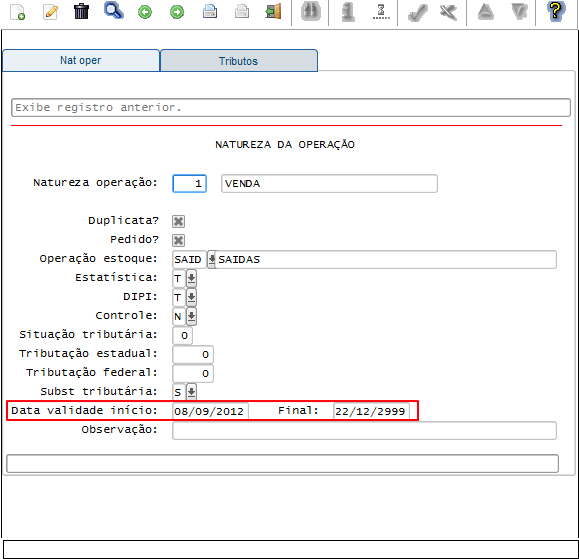Click the 'Situação tributária:' label

88,334
